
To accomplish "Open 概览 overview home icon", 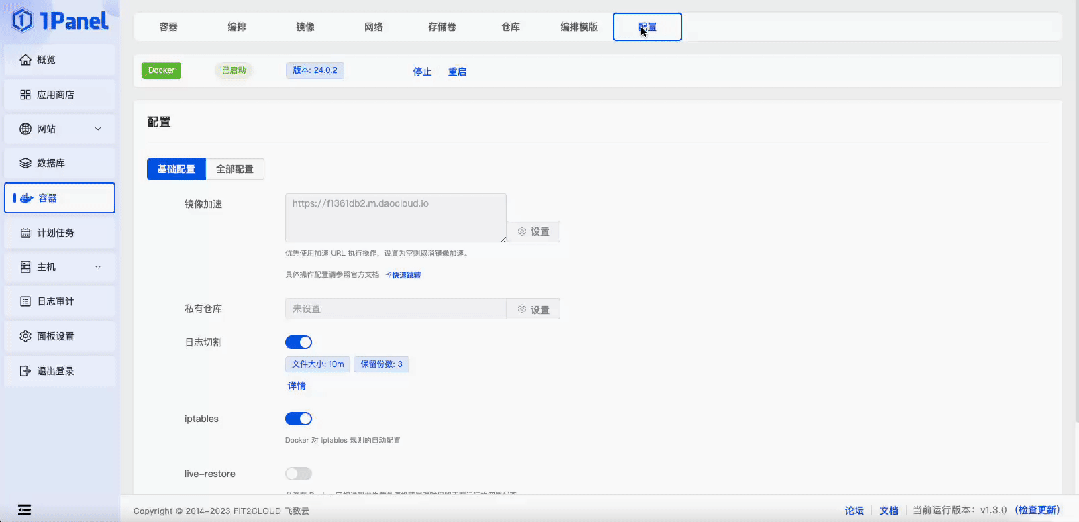I will tap(25, 60).
